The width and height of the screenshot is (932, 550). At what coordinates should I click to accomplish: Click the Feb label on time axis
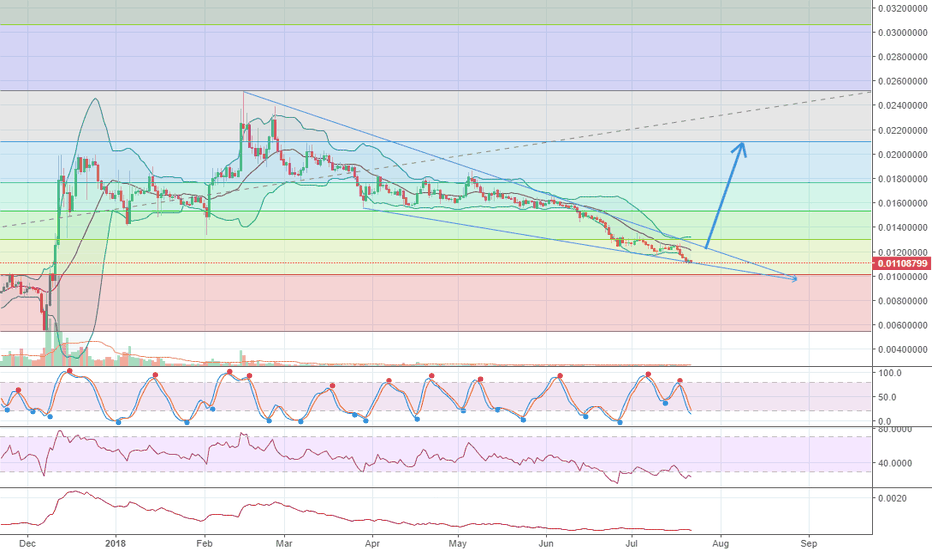(204, 543)
